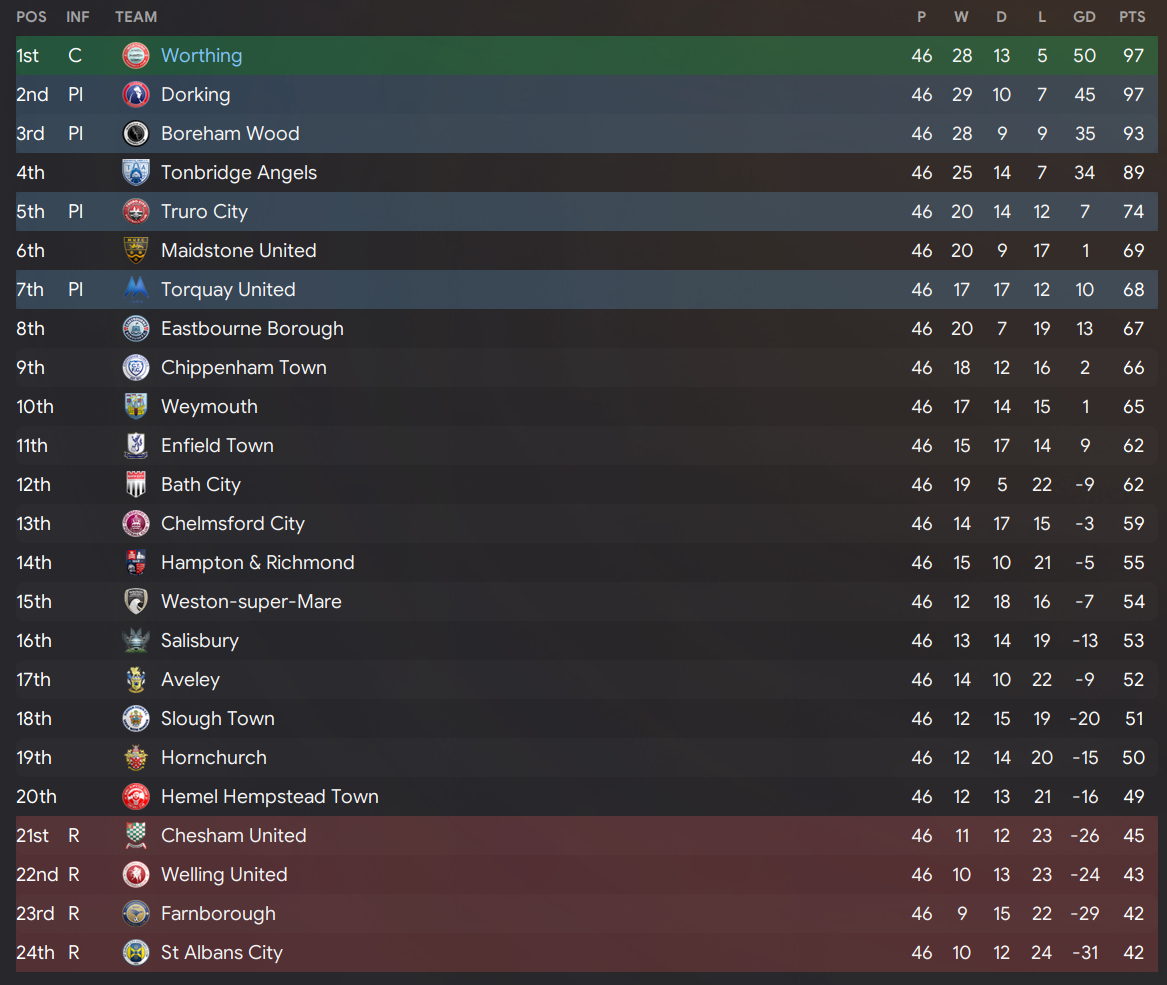Click the St Albans City badge
Image resolution: width=1167 pixels, height=985 pixels.
(135, 953)
